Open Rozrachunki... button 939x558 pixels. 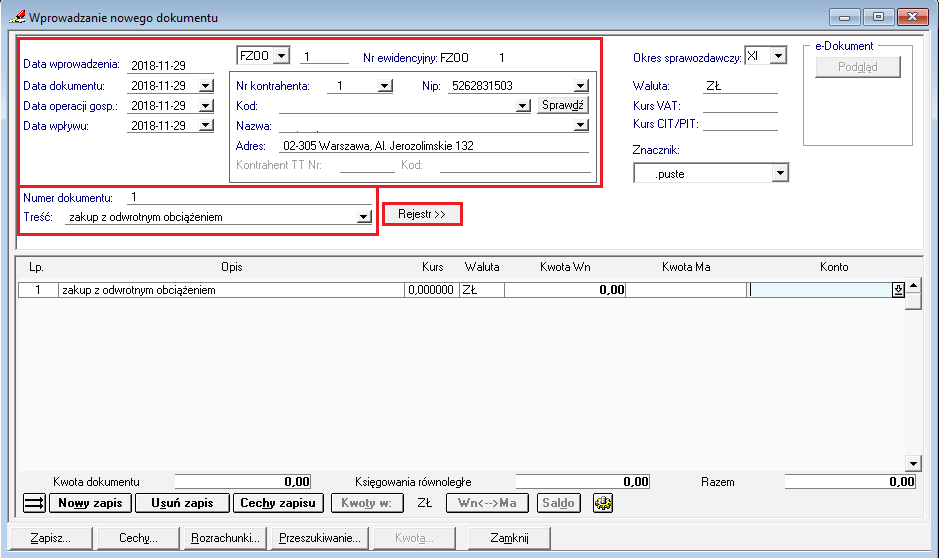[226, 538]
